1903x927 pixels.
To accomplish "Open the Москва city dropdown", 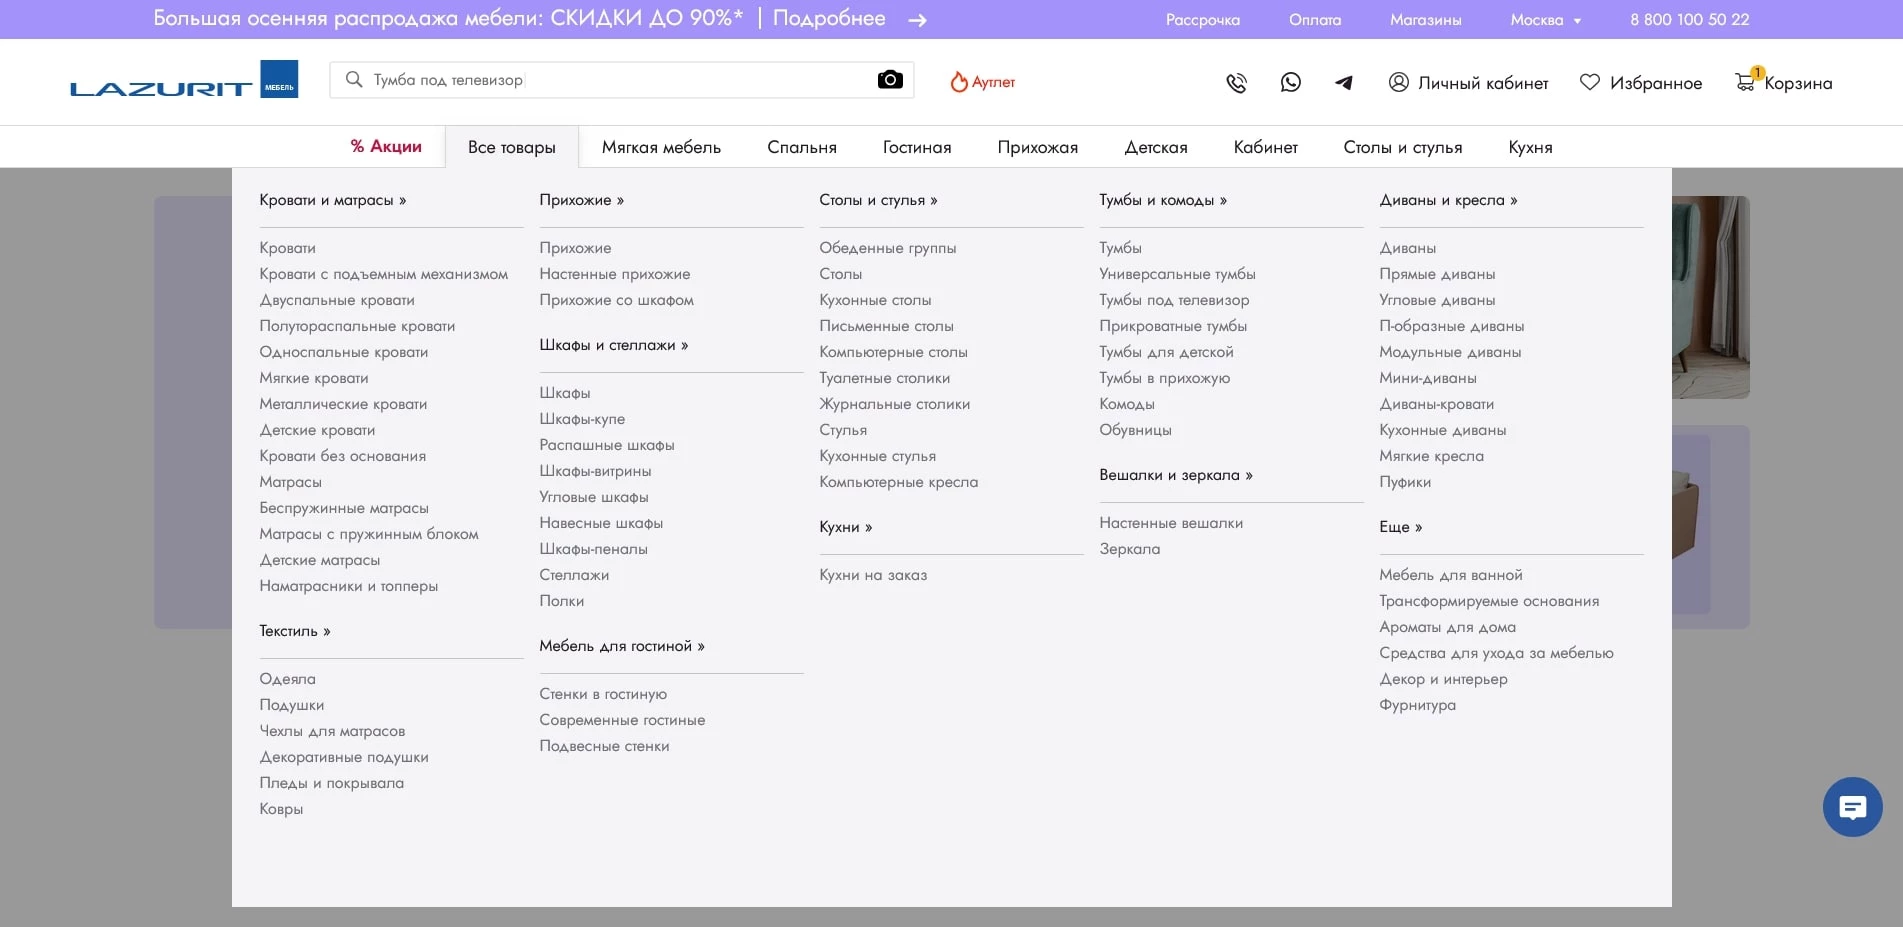I will tap(1545, 20).
